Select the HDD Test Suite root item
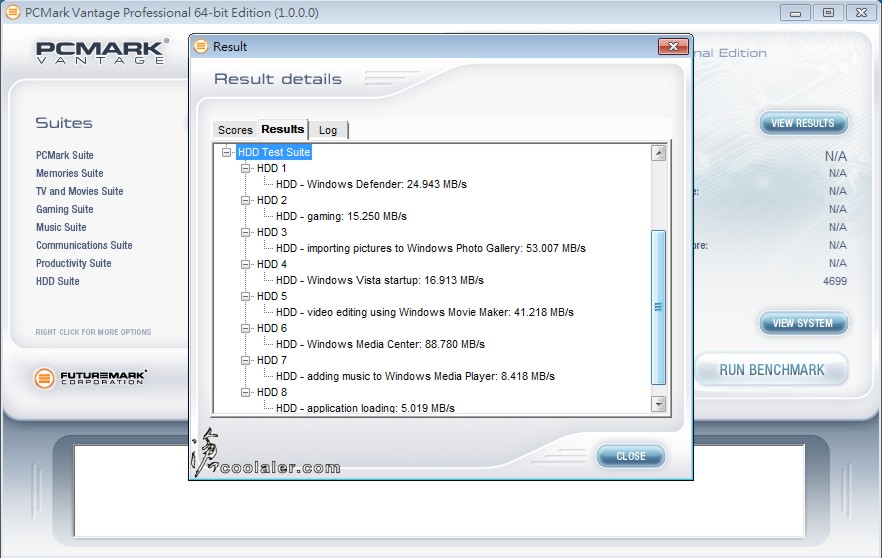Image resolution: width=882 pixels, height=558 pixels. pos(274,152)
